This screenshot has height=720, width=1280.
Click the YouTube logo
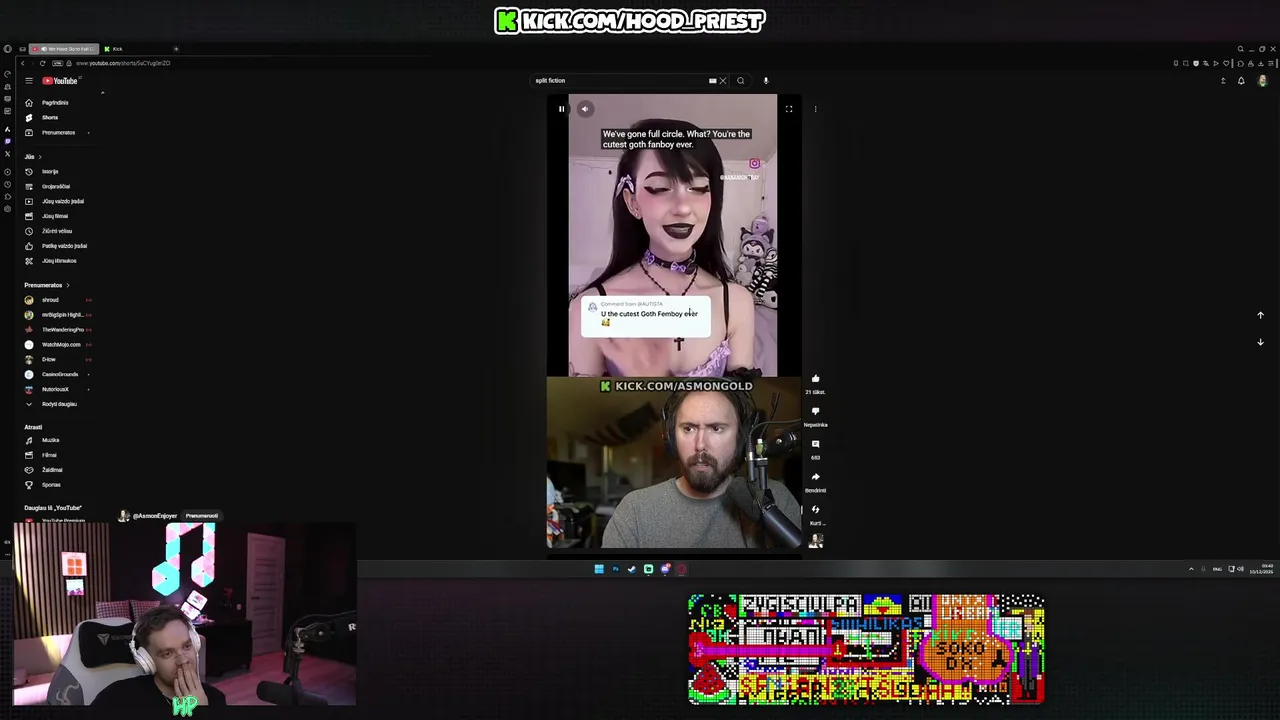[x=60, y=80]
